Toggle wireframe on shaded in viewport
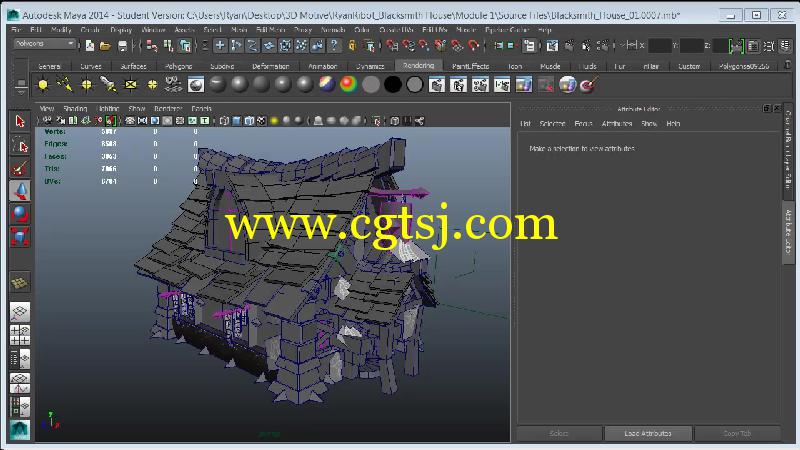Viewport: 800px width, 450px height. click(x=249, y=121)
